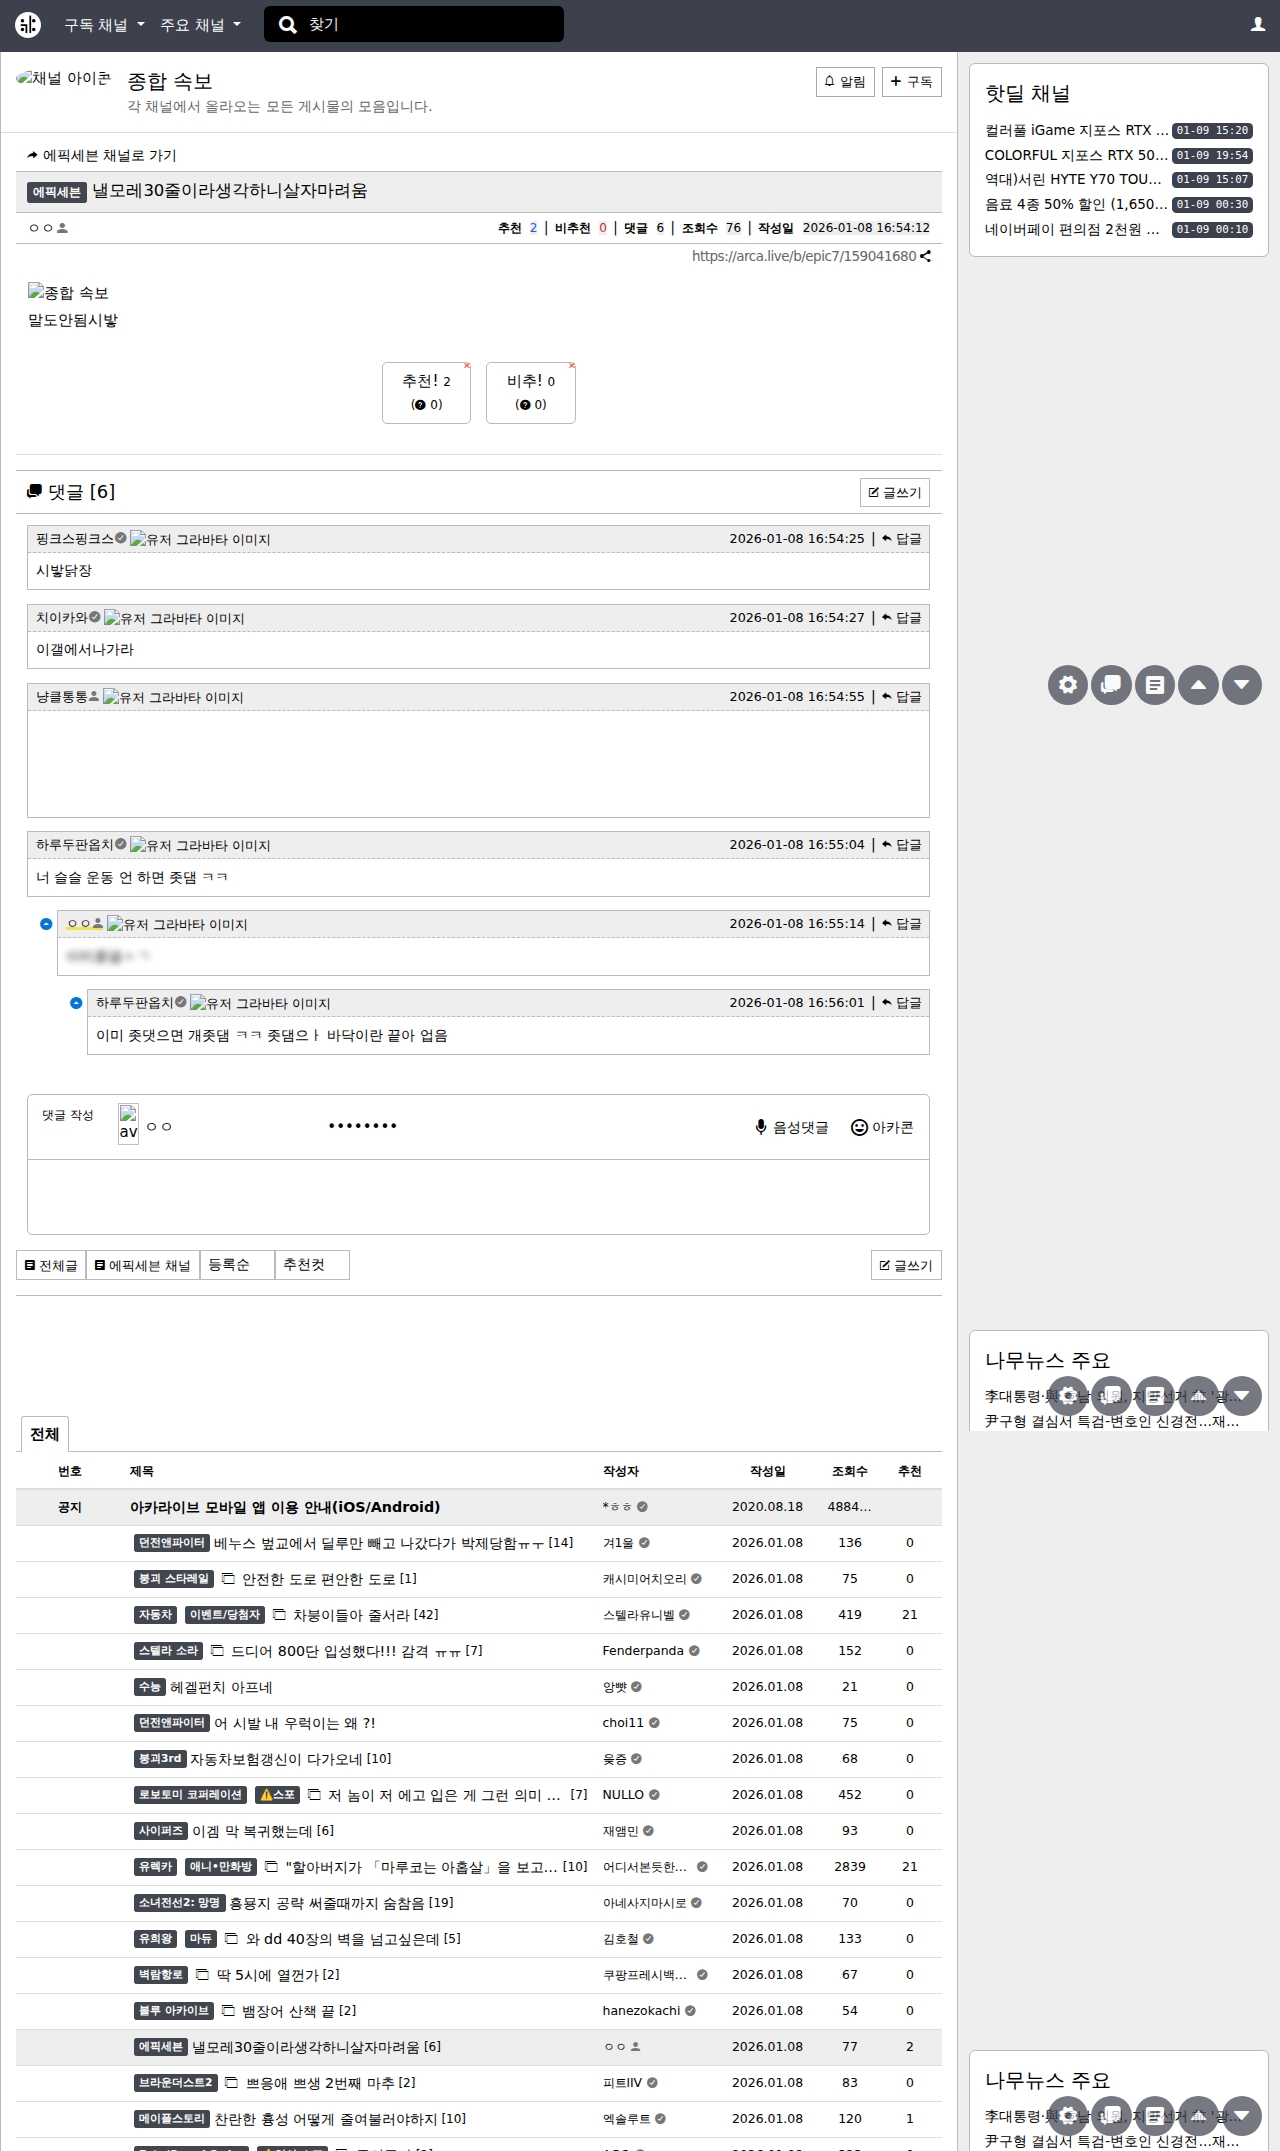Open hot deal COLORFUL 지포스 RTX 50
This screenshot has width=1280, height=2151.
(x=1076, y=156)
